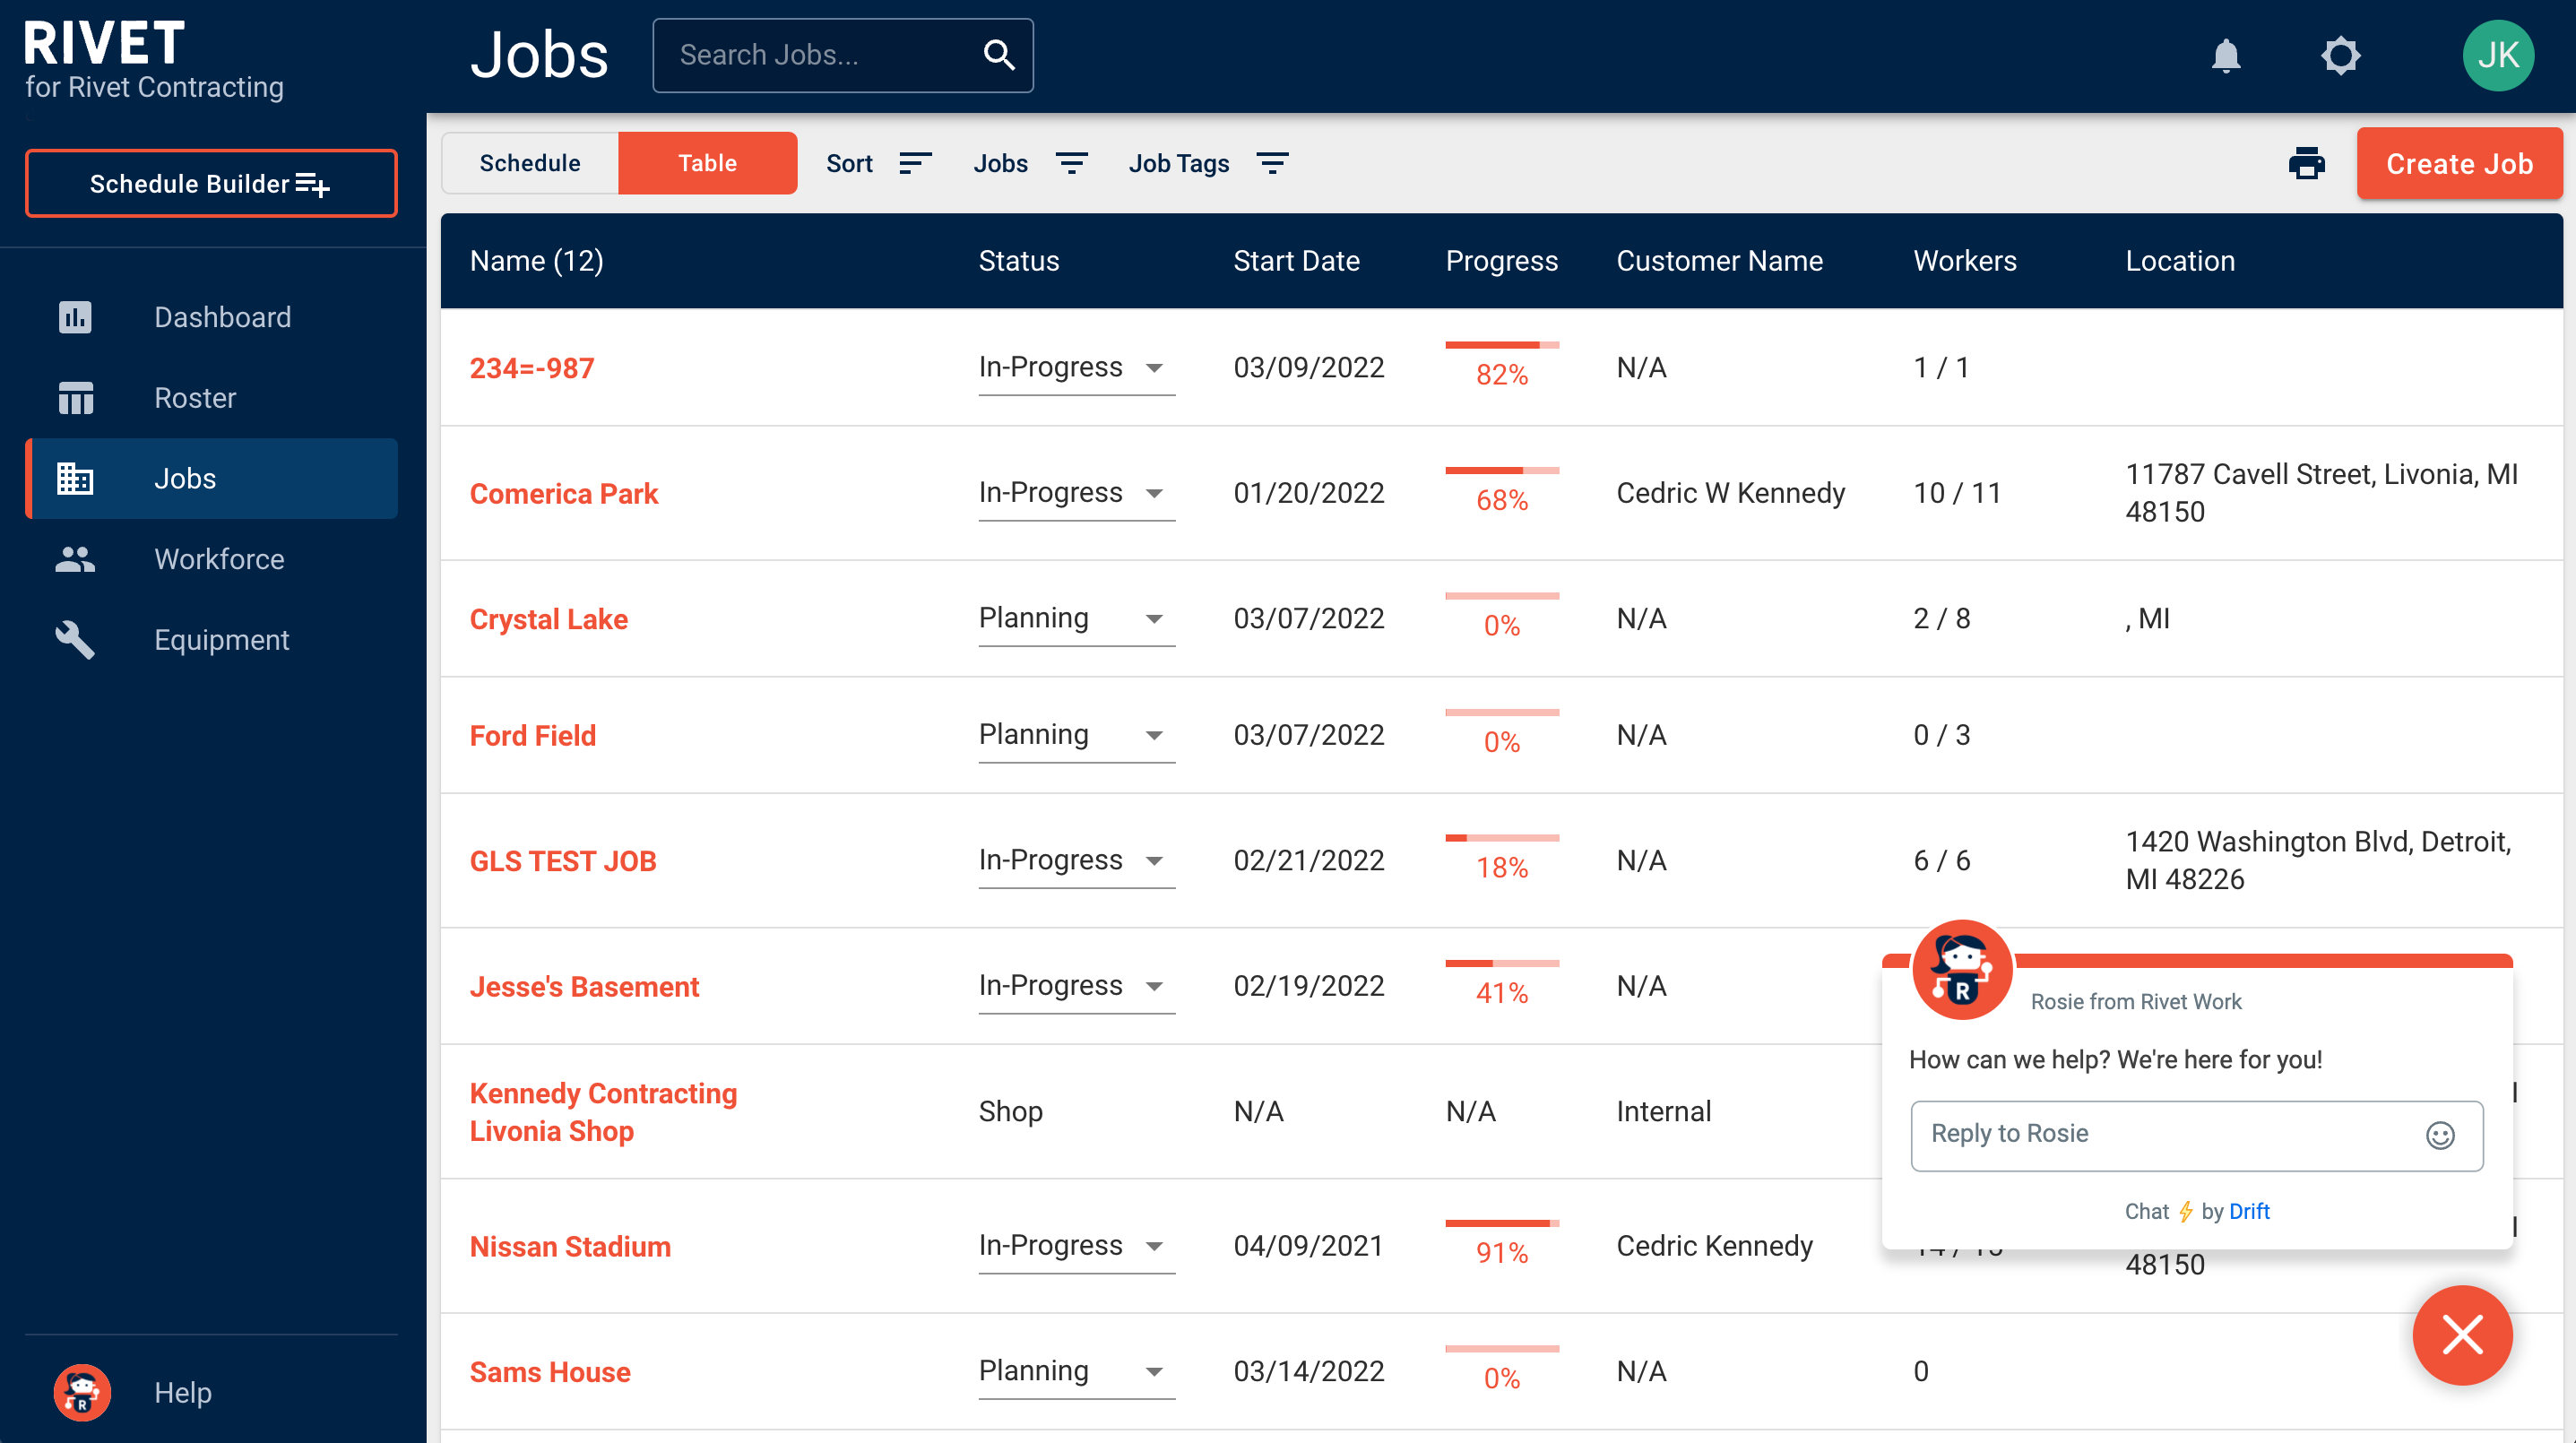Click the Progress column header

coord(1501,261)
